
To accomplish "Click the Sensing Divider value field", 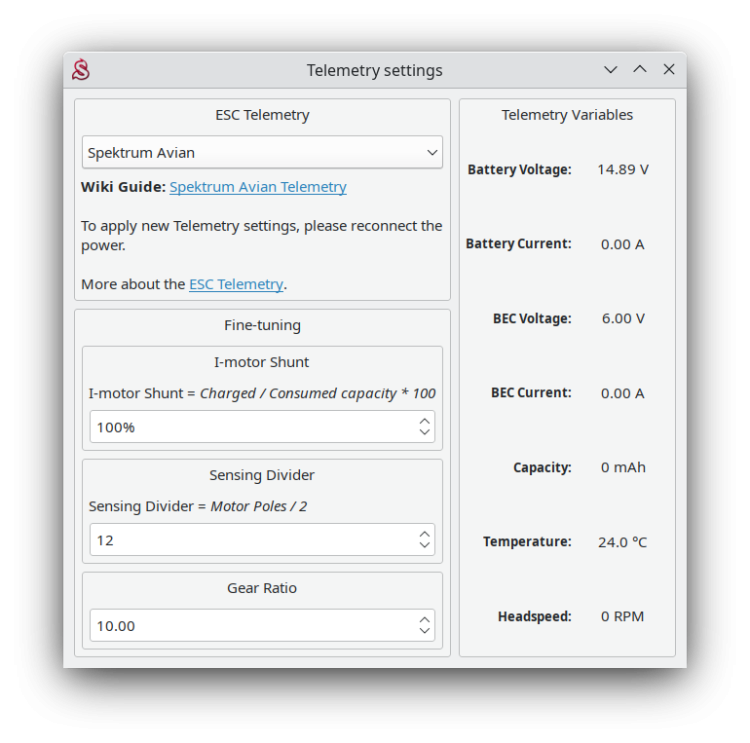I will (250, 540).
